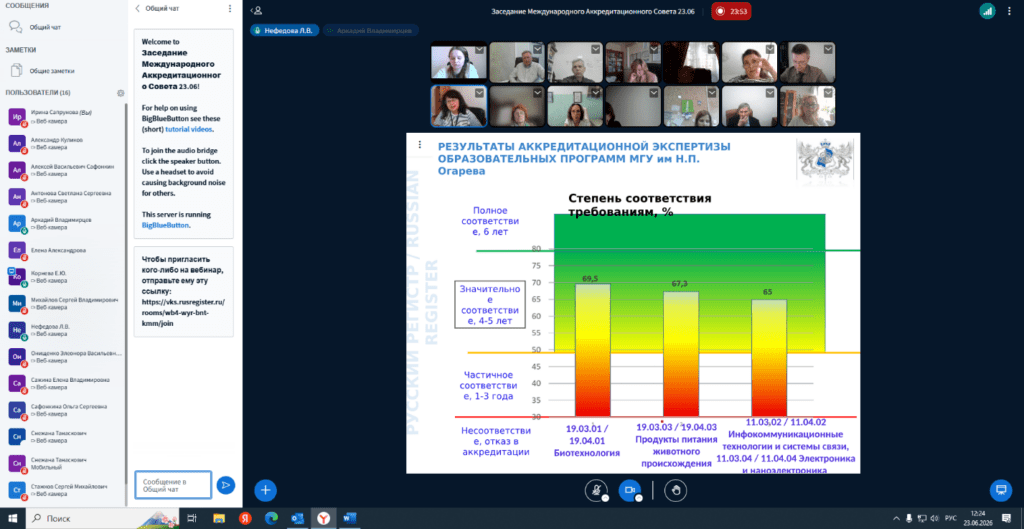Select user Алексей Васильевич Софонкин

[64, 170]
